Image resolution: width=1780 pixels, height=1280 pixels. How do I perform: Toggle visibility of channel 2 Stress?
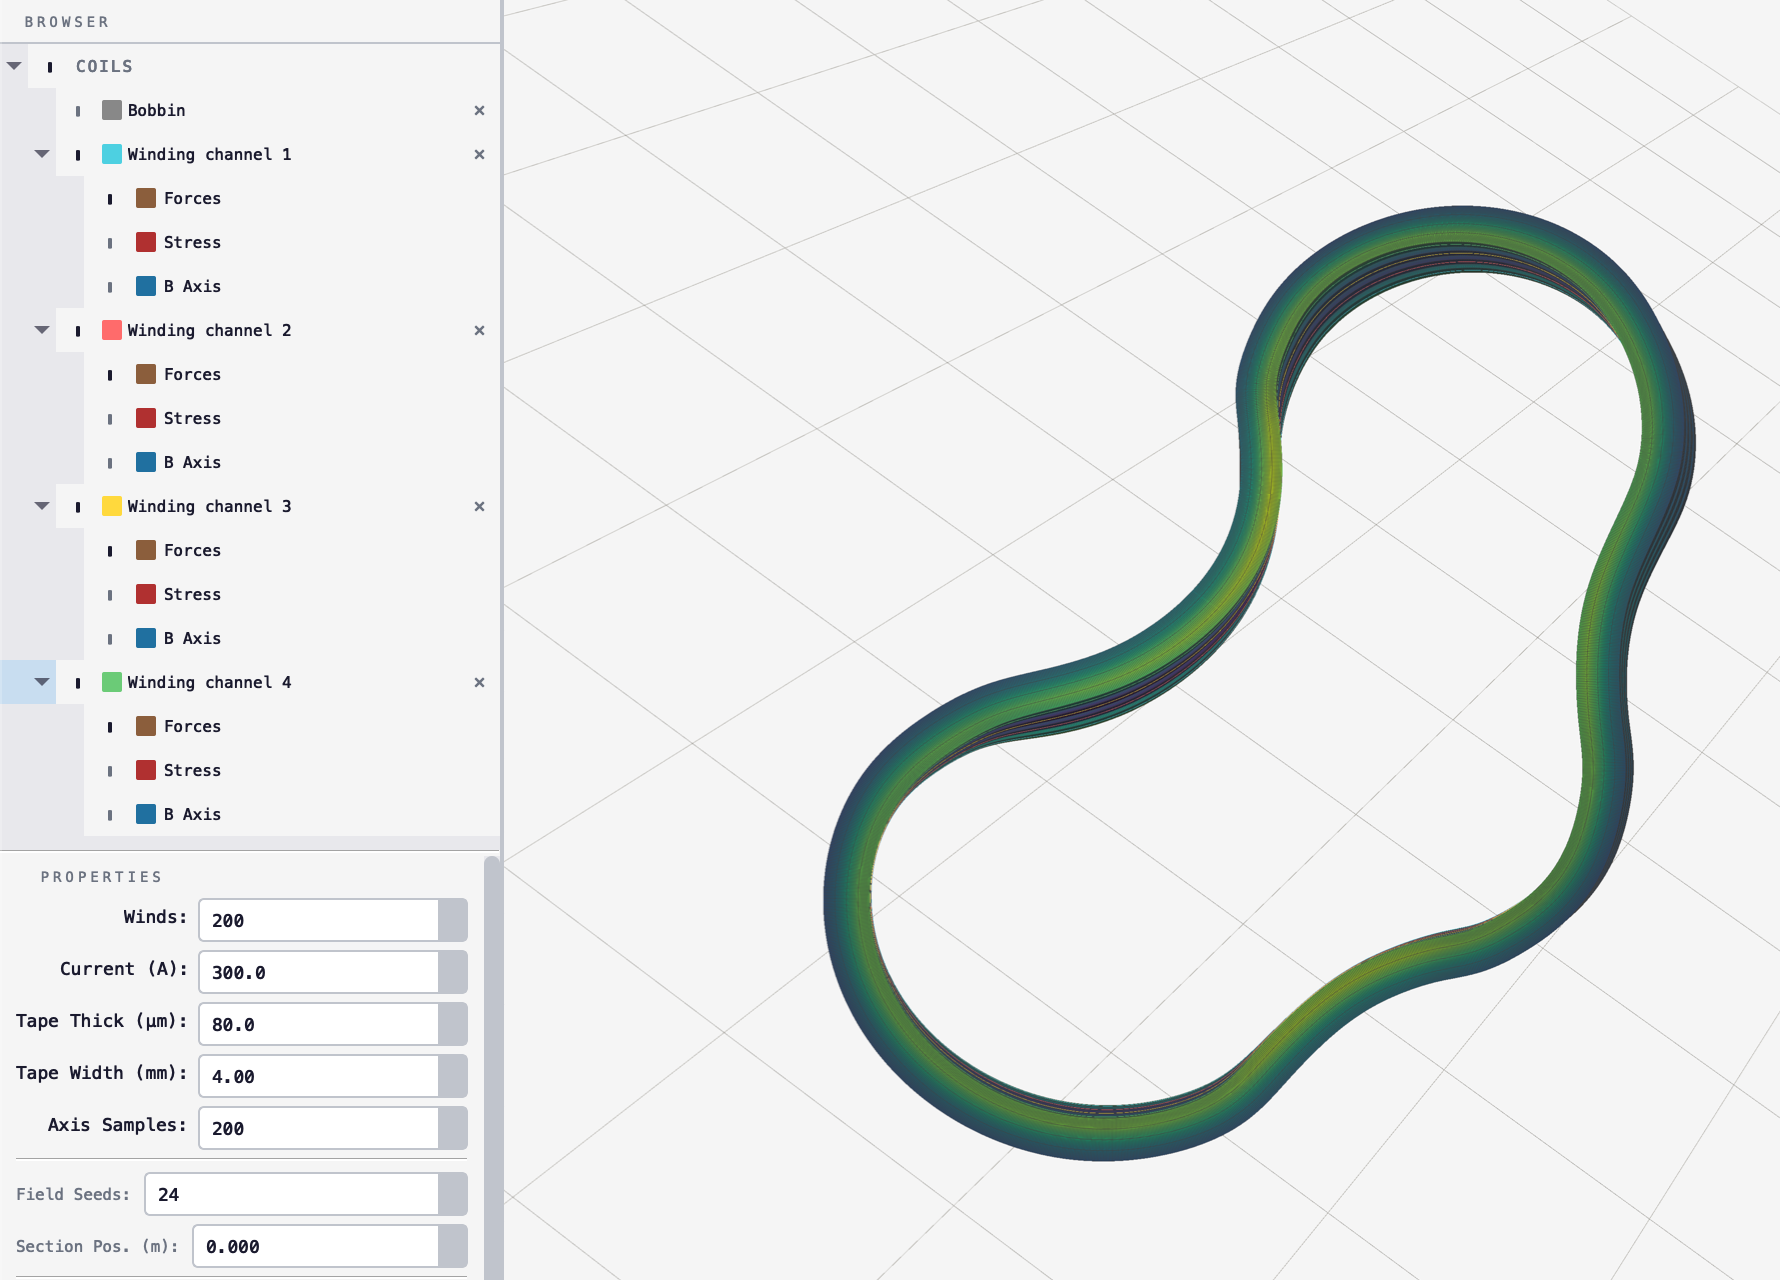(110, 419)
